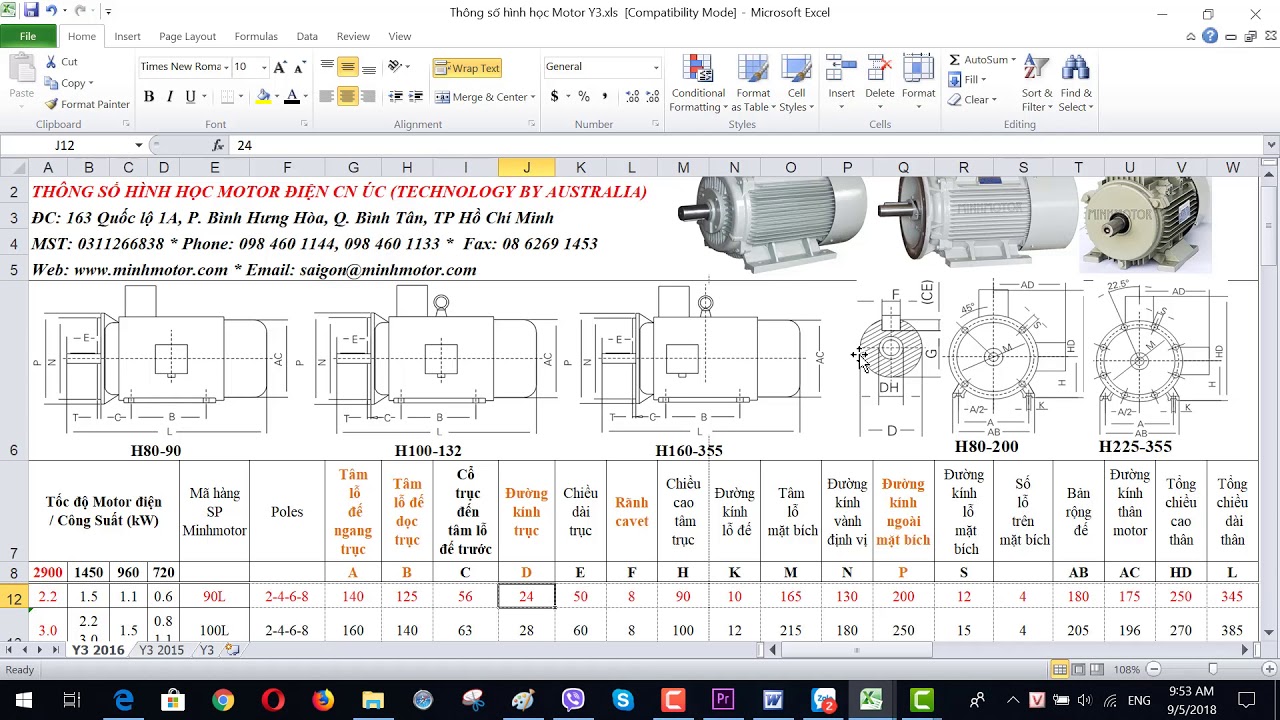The height and width of the screenshot is (720, 1280).
Task: Open the font name dropdown
Action: click(x=224, y=67)
